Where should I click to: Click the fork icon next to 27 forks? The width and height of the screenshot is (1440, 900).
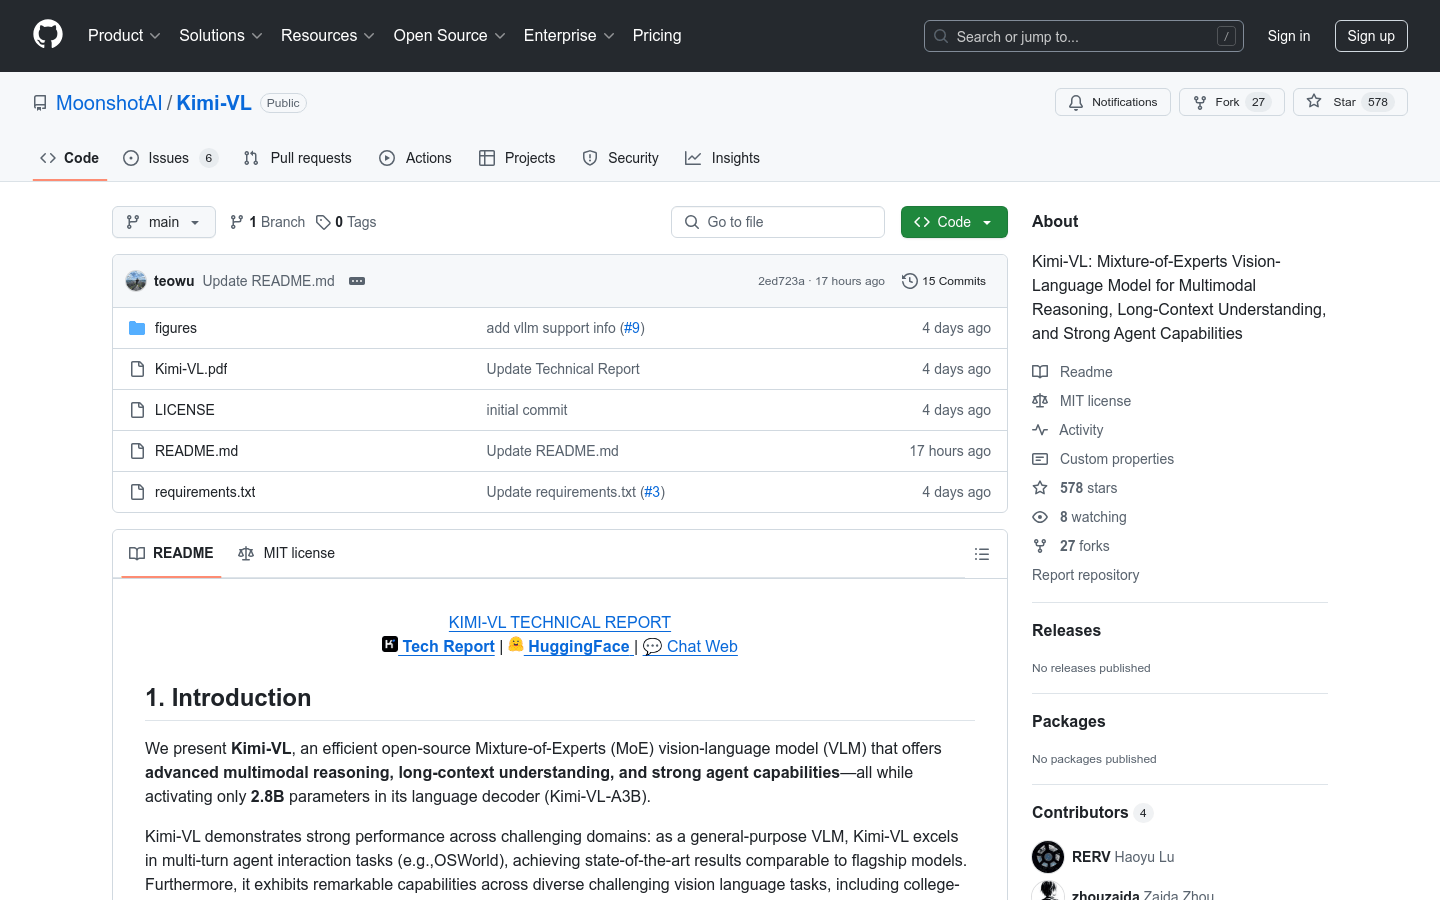coord(1040,546)
